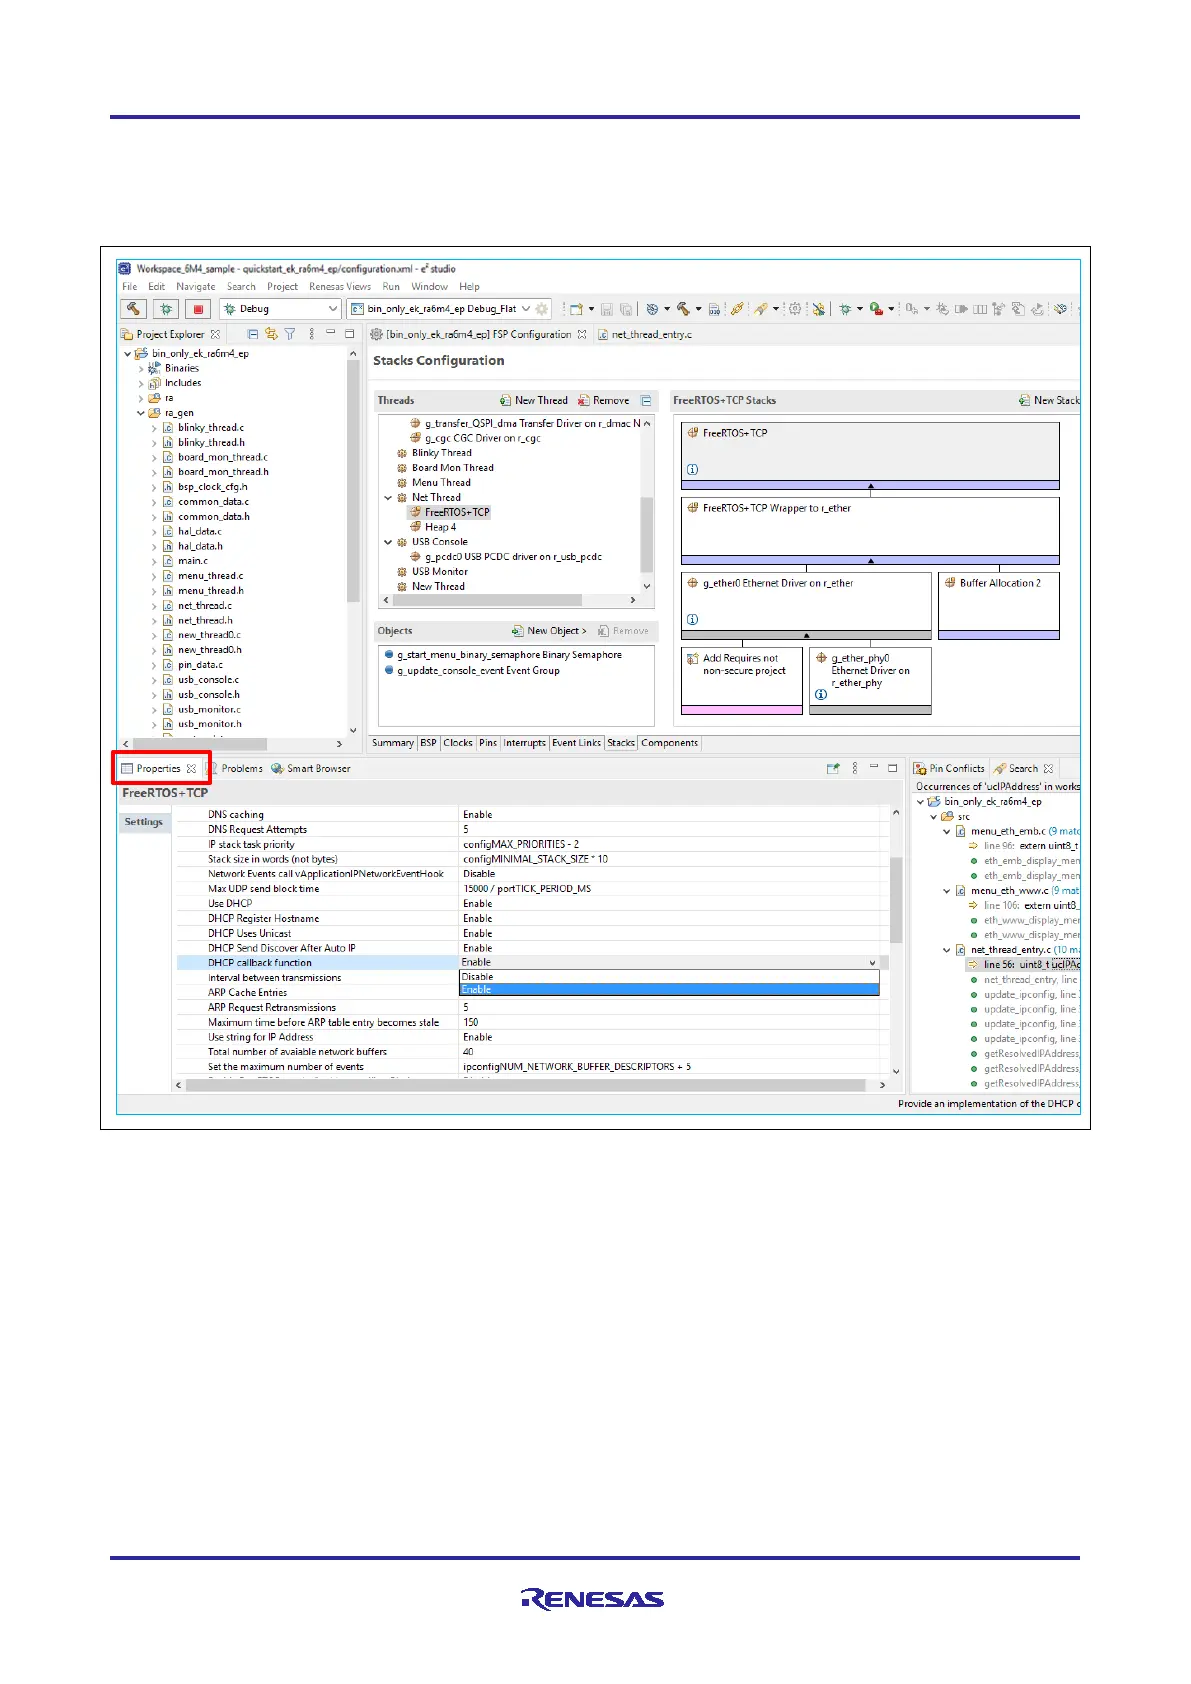This screenshot has height=1684, width=1191.
Task: Select the Settings tab in Properties
Action: [x=144, y=822]
